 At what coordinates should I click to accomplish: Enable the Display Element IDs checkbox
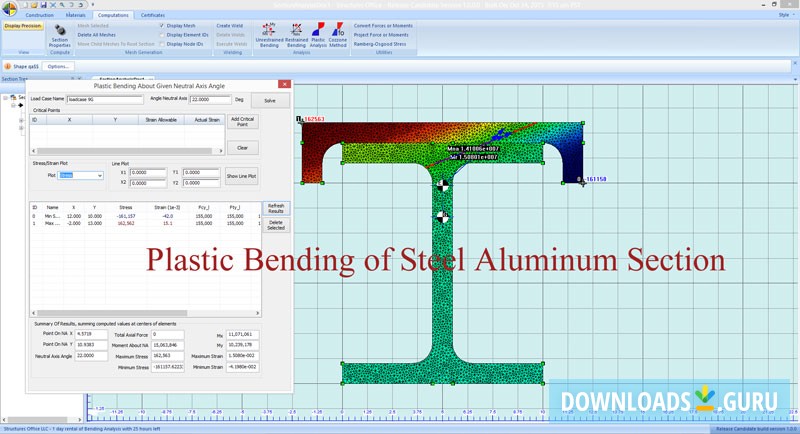pos(162,35)
